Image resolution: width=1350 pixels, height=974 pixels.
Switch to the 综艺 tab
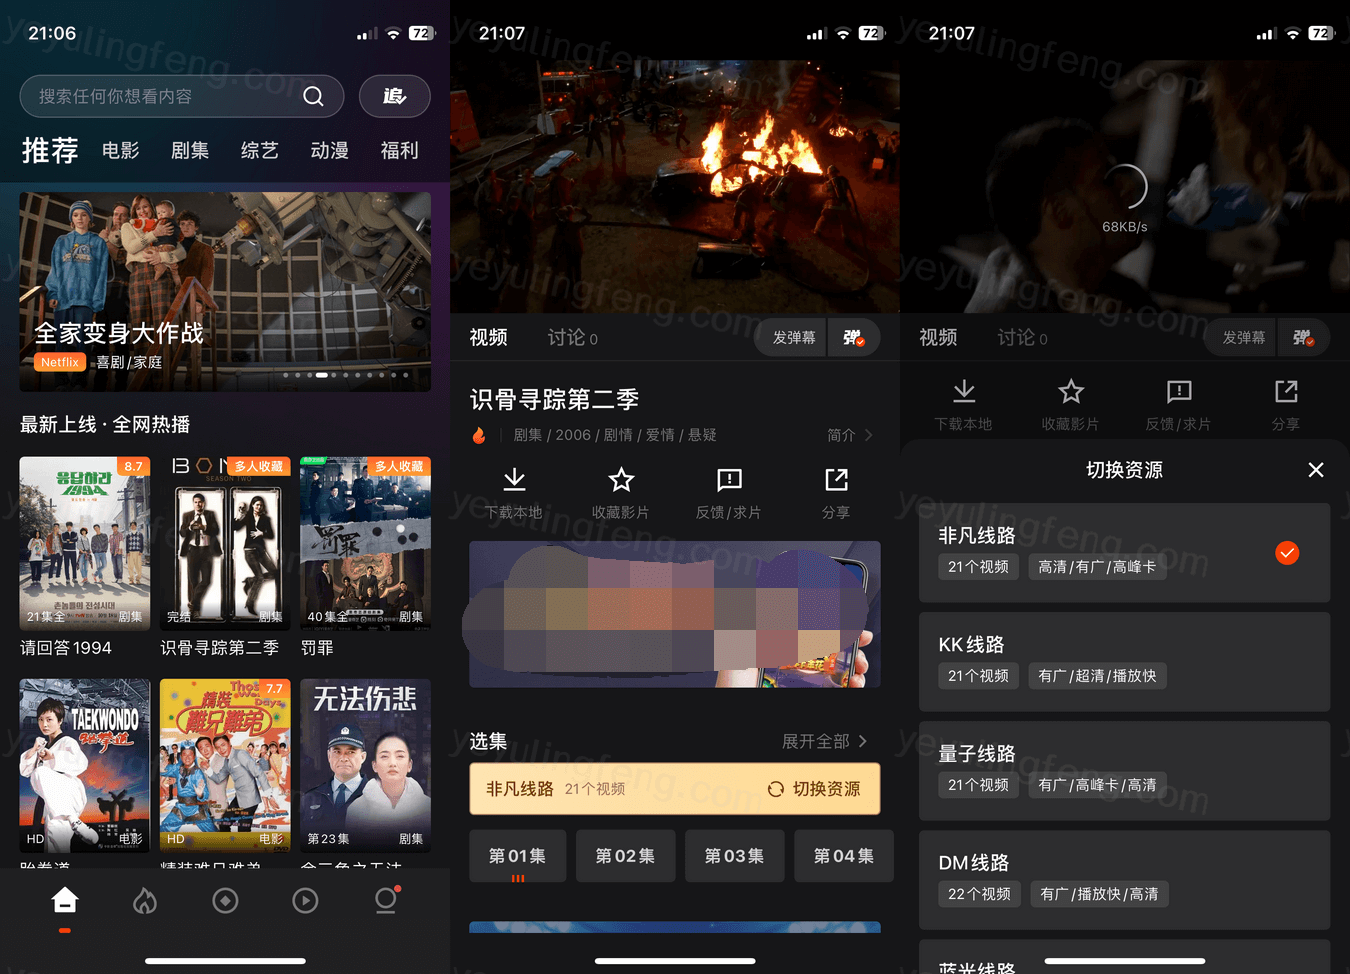(260, 150)
